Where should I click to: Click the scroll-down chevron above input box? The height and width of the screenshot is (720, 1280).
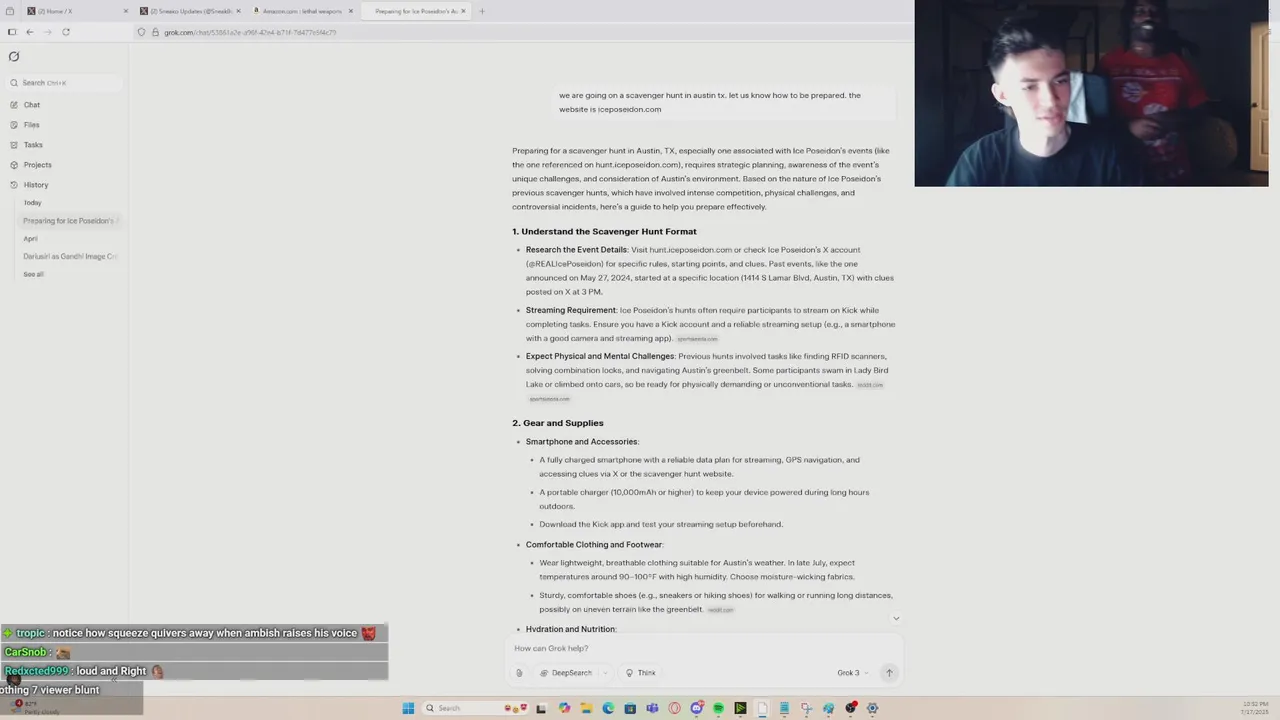896,618
